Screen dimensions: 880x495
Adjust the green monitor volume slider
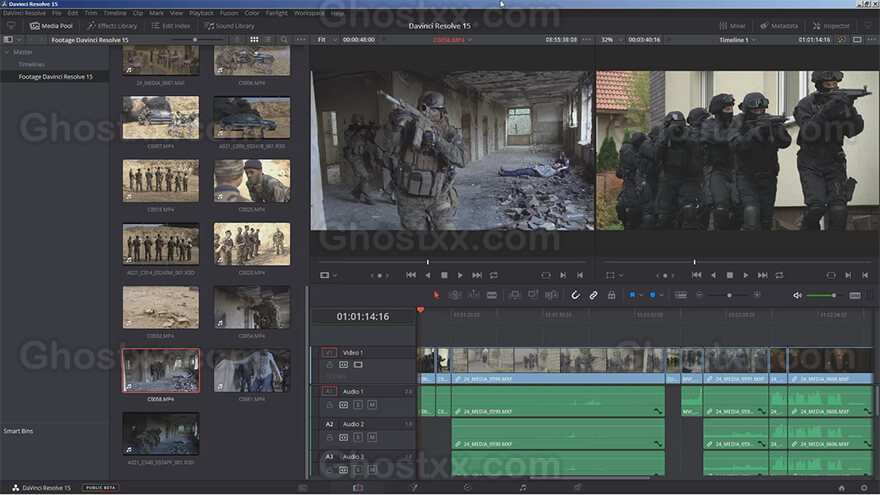tap(823, 295)
